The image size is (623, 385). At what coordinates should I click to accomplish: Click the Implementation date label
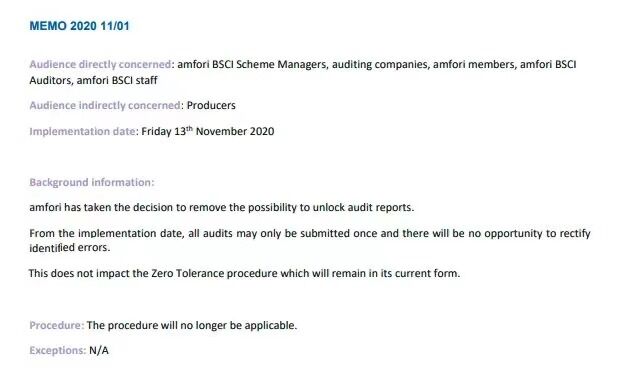(82, 132)
